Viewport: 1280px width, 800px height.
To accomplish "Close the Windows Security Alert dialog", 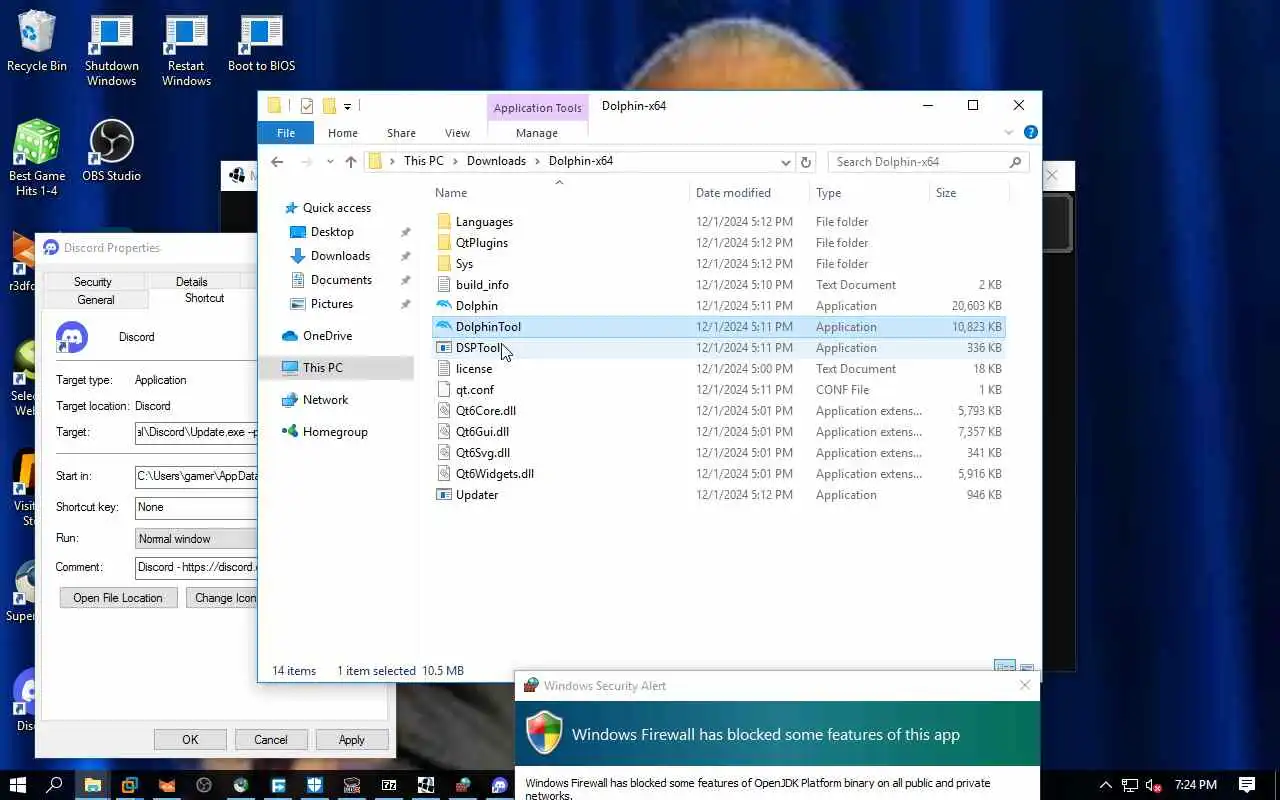I will pos(1025,685).
